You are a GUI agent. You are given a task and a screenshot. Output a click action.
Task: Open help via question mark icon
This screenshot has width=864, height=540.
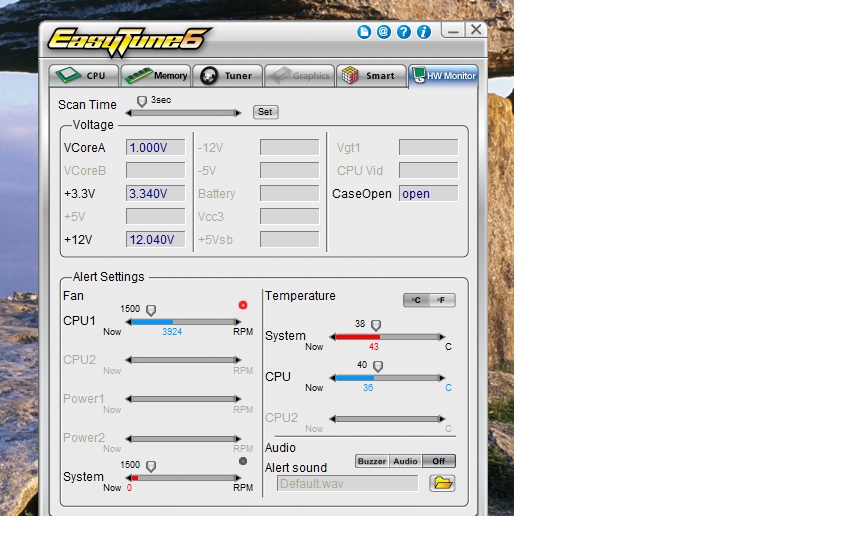tap(403, 32)
